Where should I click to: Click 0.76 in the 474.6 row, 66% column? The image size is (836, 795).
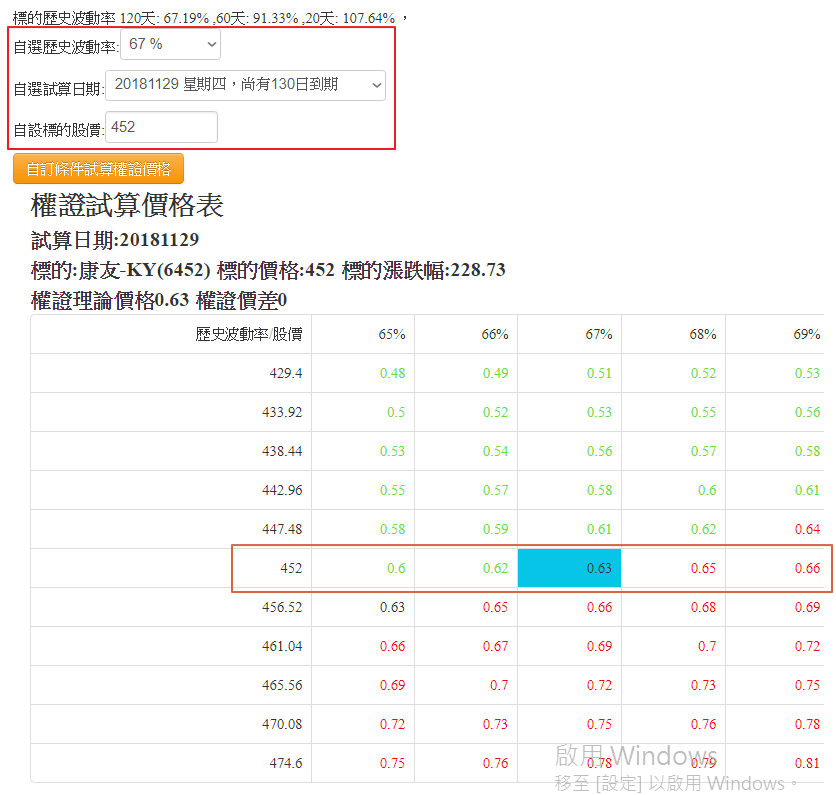[x=495, y=763]
